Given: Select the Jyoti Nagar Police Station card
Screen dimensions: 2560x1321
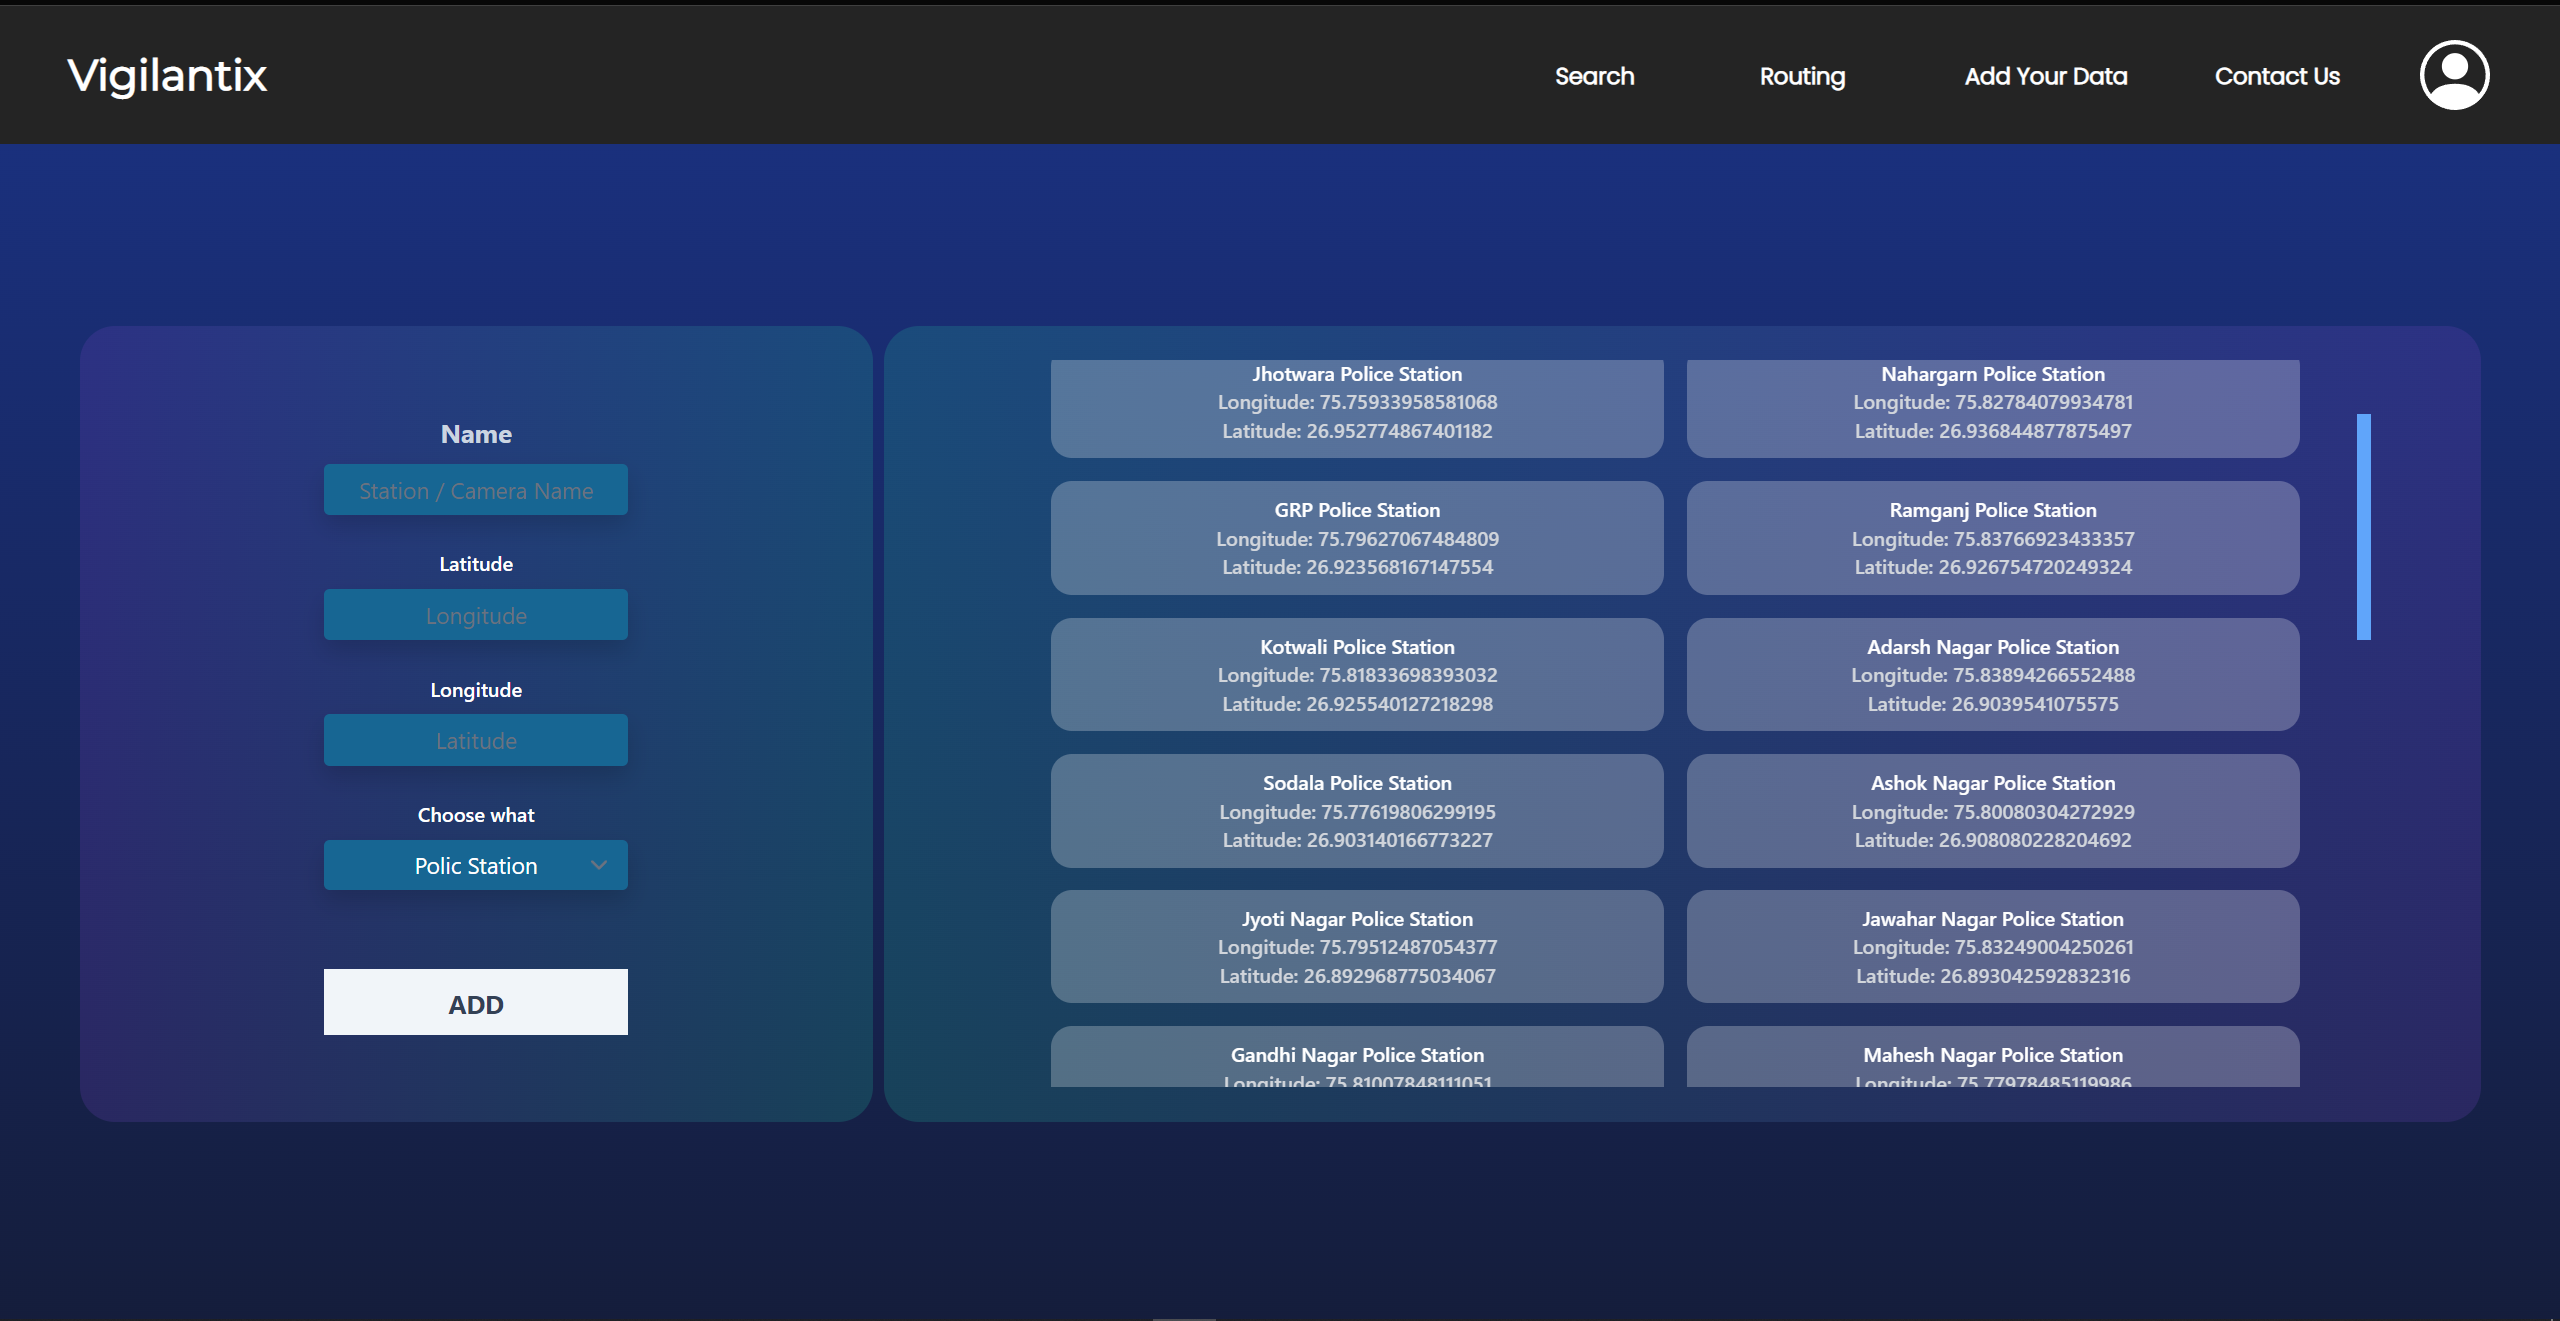Looking at the screenshot, I should pyautogui.click(x=1357, y=946).
